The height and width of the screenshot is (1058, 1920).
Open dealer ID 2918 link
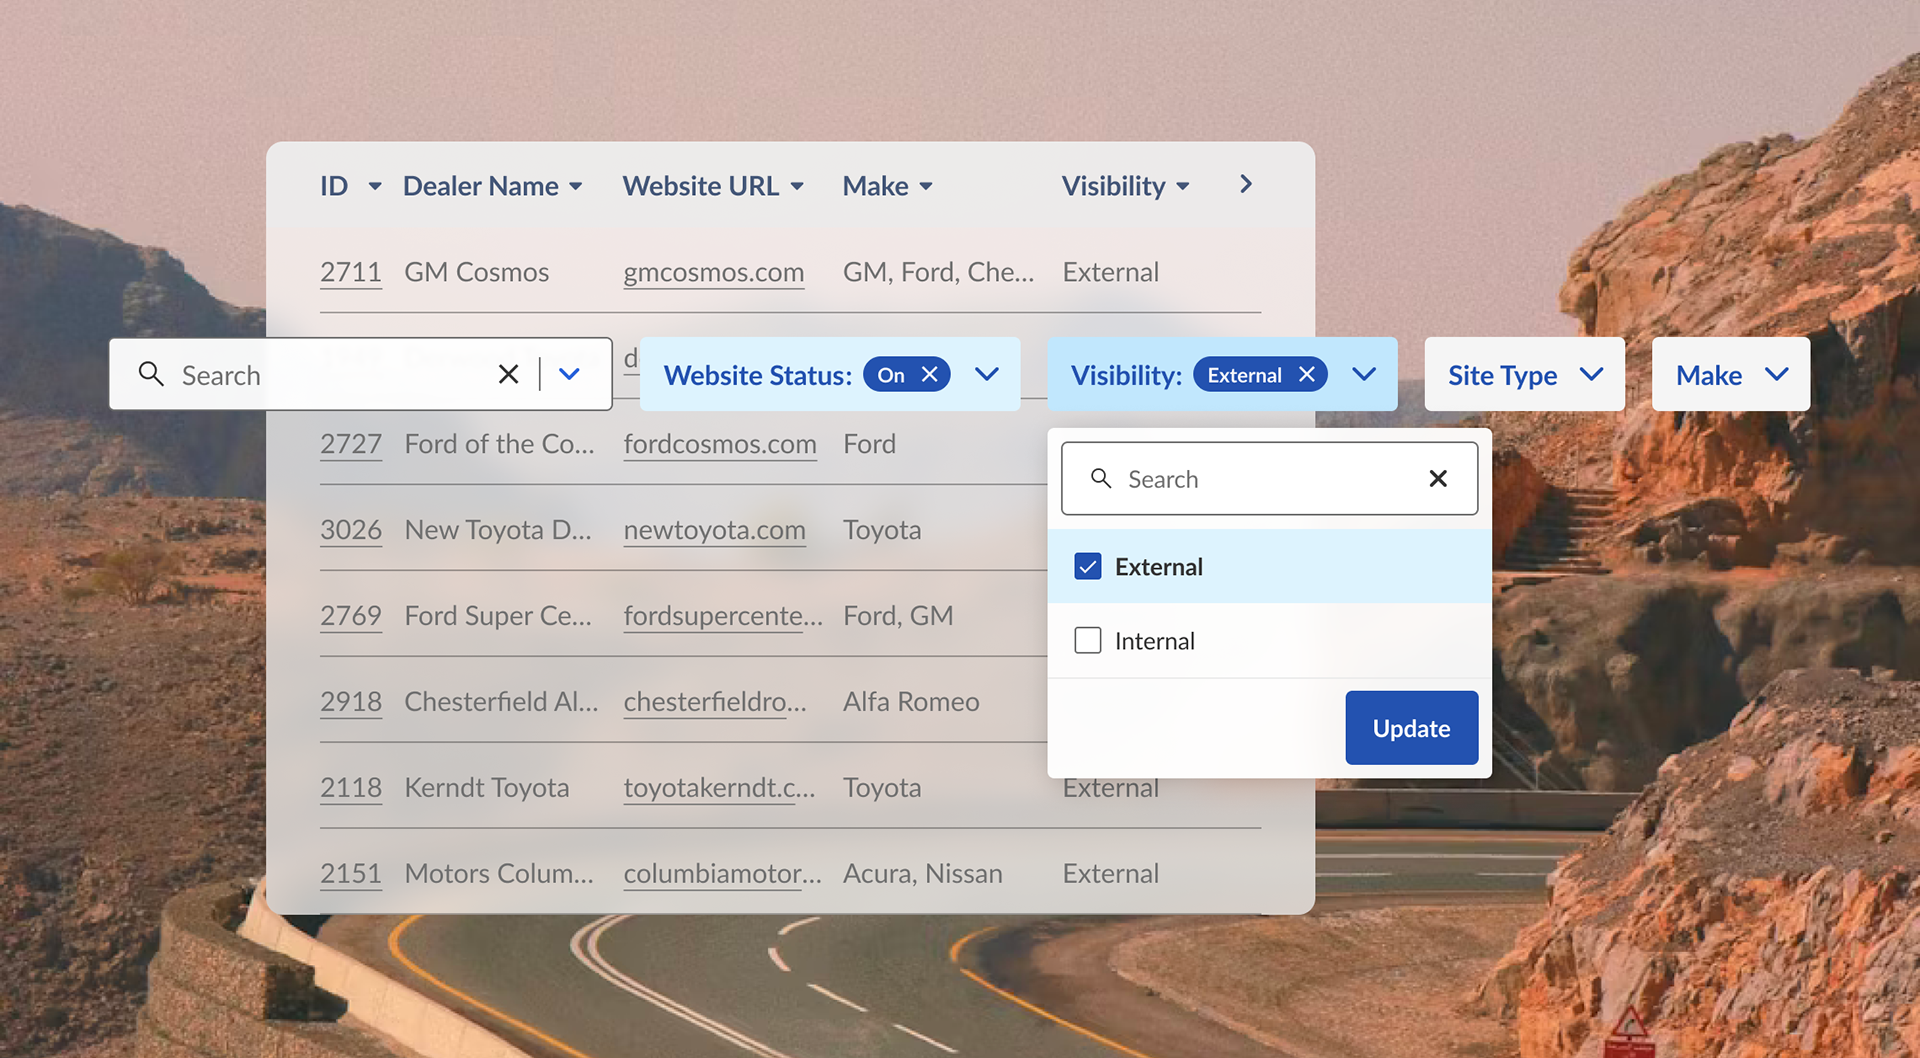(351, 702)
